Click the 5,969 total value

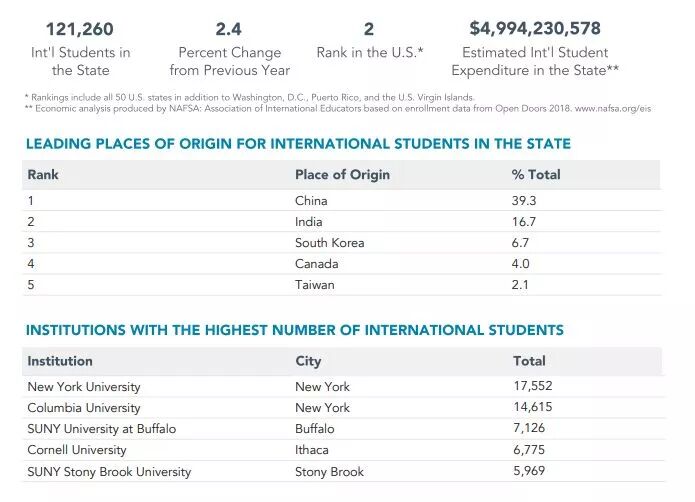click(x=529, y=471)
